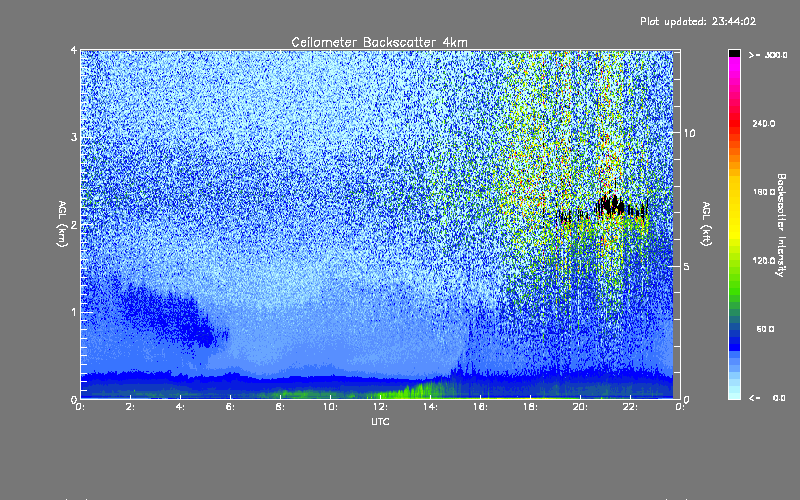
Task: Select the "20:" UTC tick label
Action: (580, 407)
